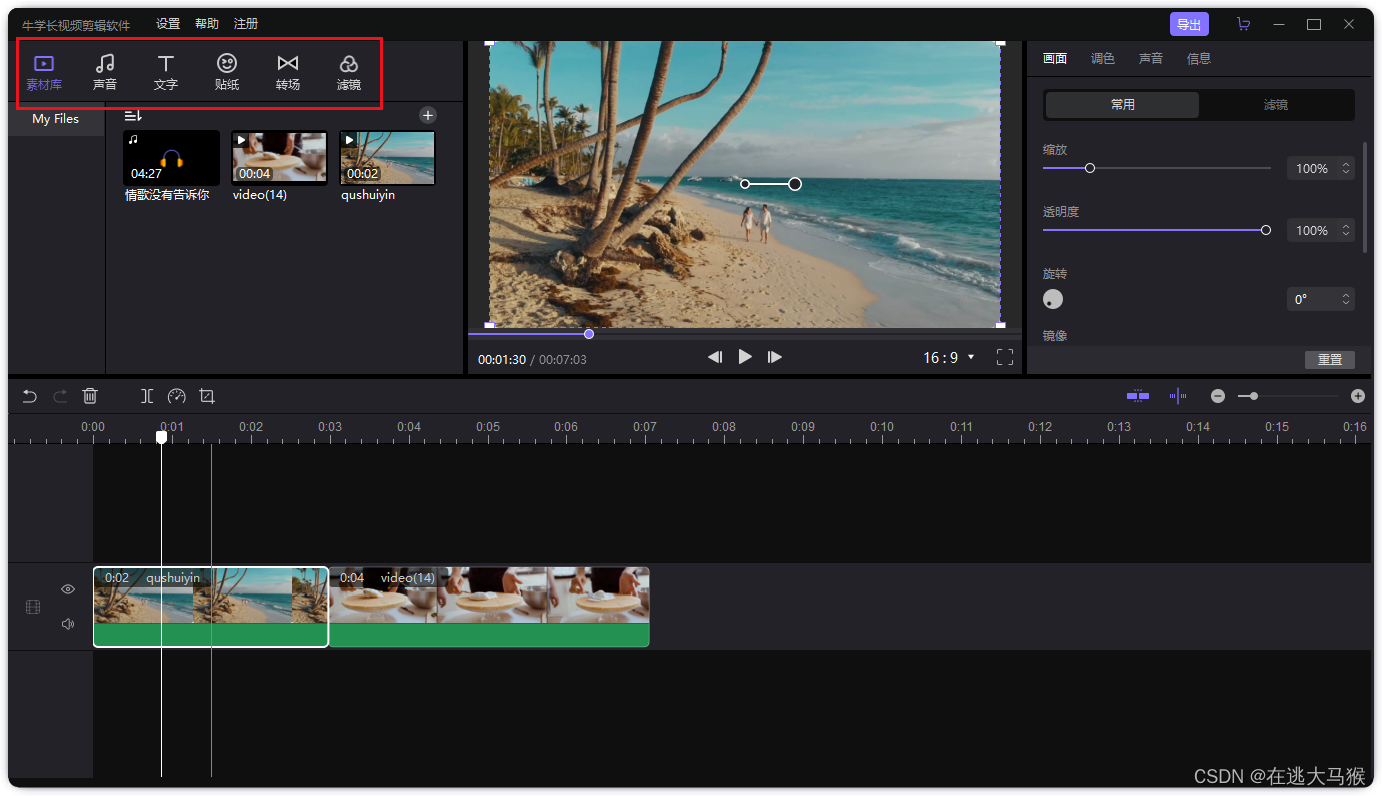The width and height of the screenshot is (1382, 796).
Task: Select the 情歌没有告诉你 audio thumbnail
Action: [x=171, y=158]
